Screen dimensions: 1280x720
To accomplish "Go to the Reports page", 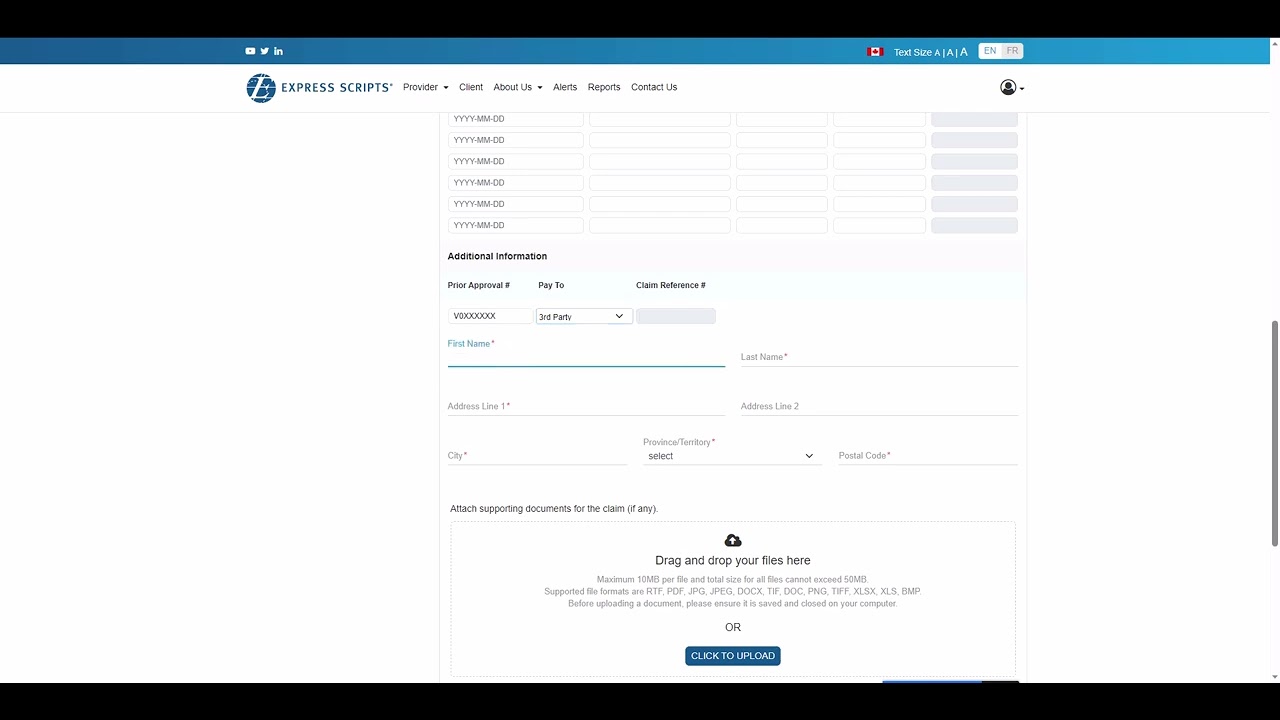I will pyautogui.click(x=604, y=88).
